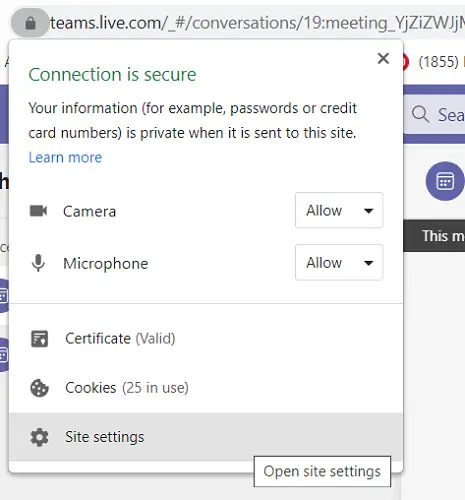Click the camera icon in permissions

pyautogui.click(x=38, y=211)
